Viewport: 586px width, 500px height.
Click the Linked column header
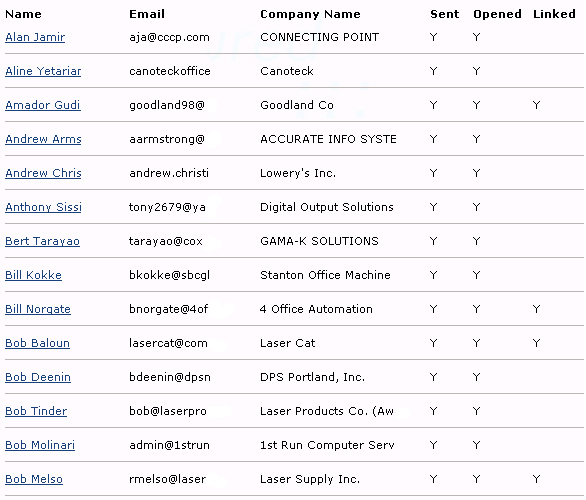(x=554, y=14)
